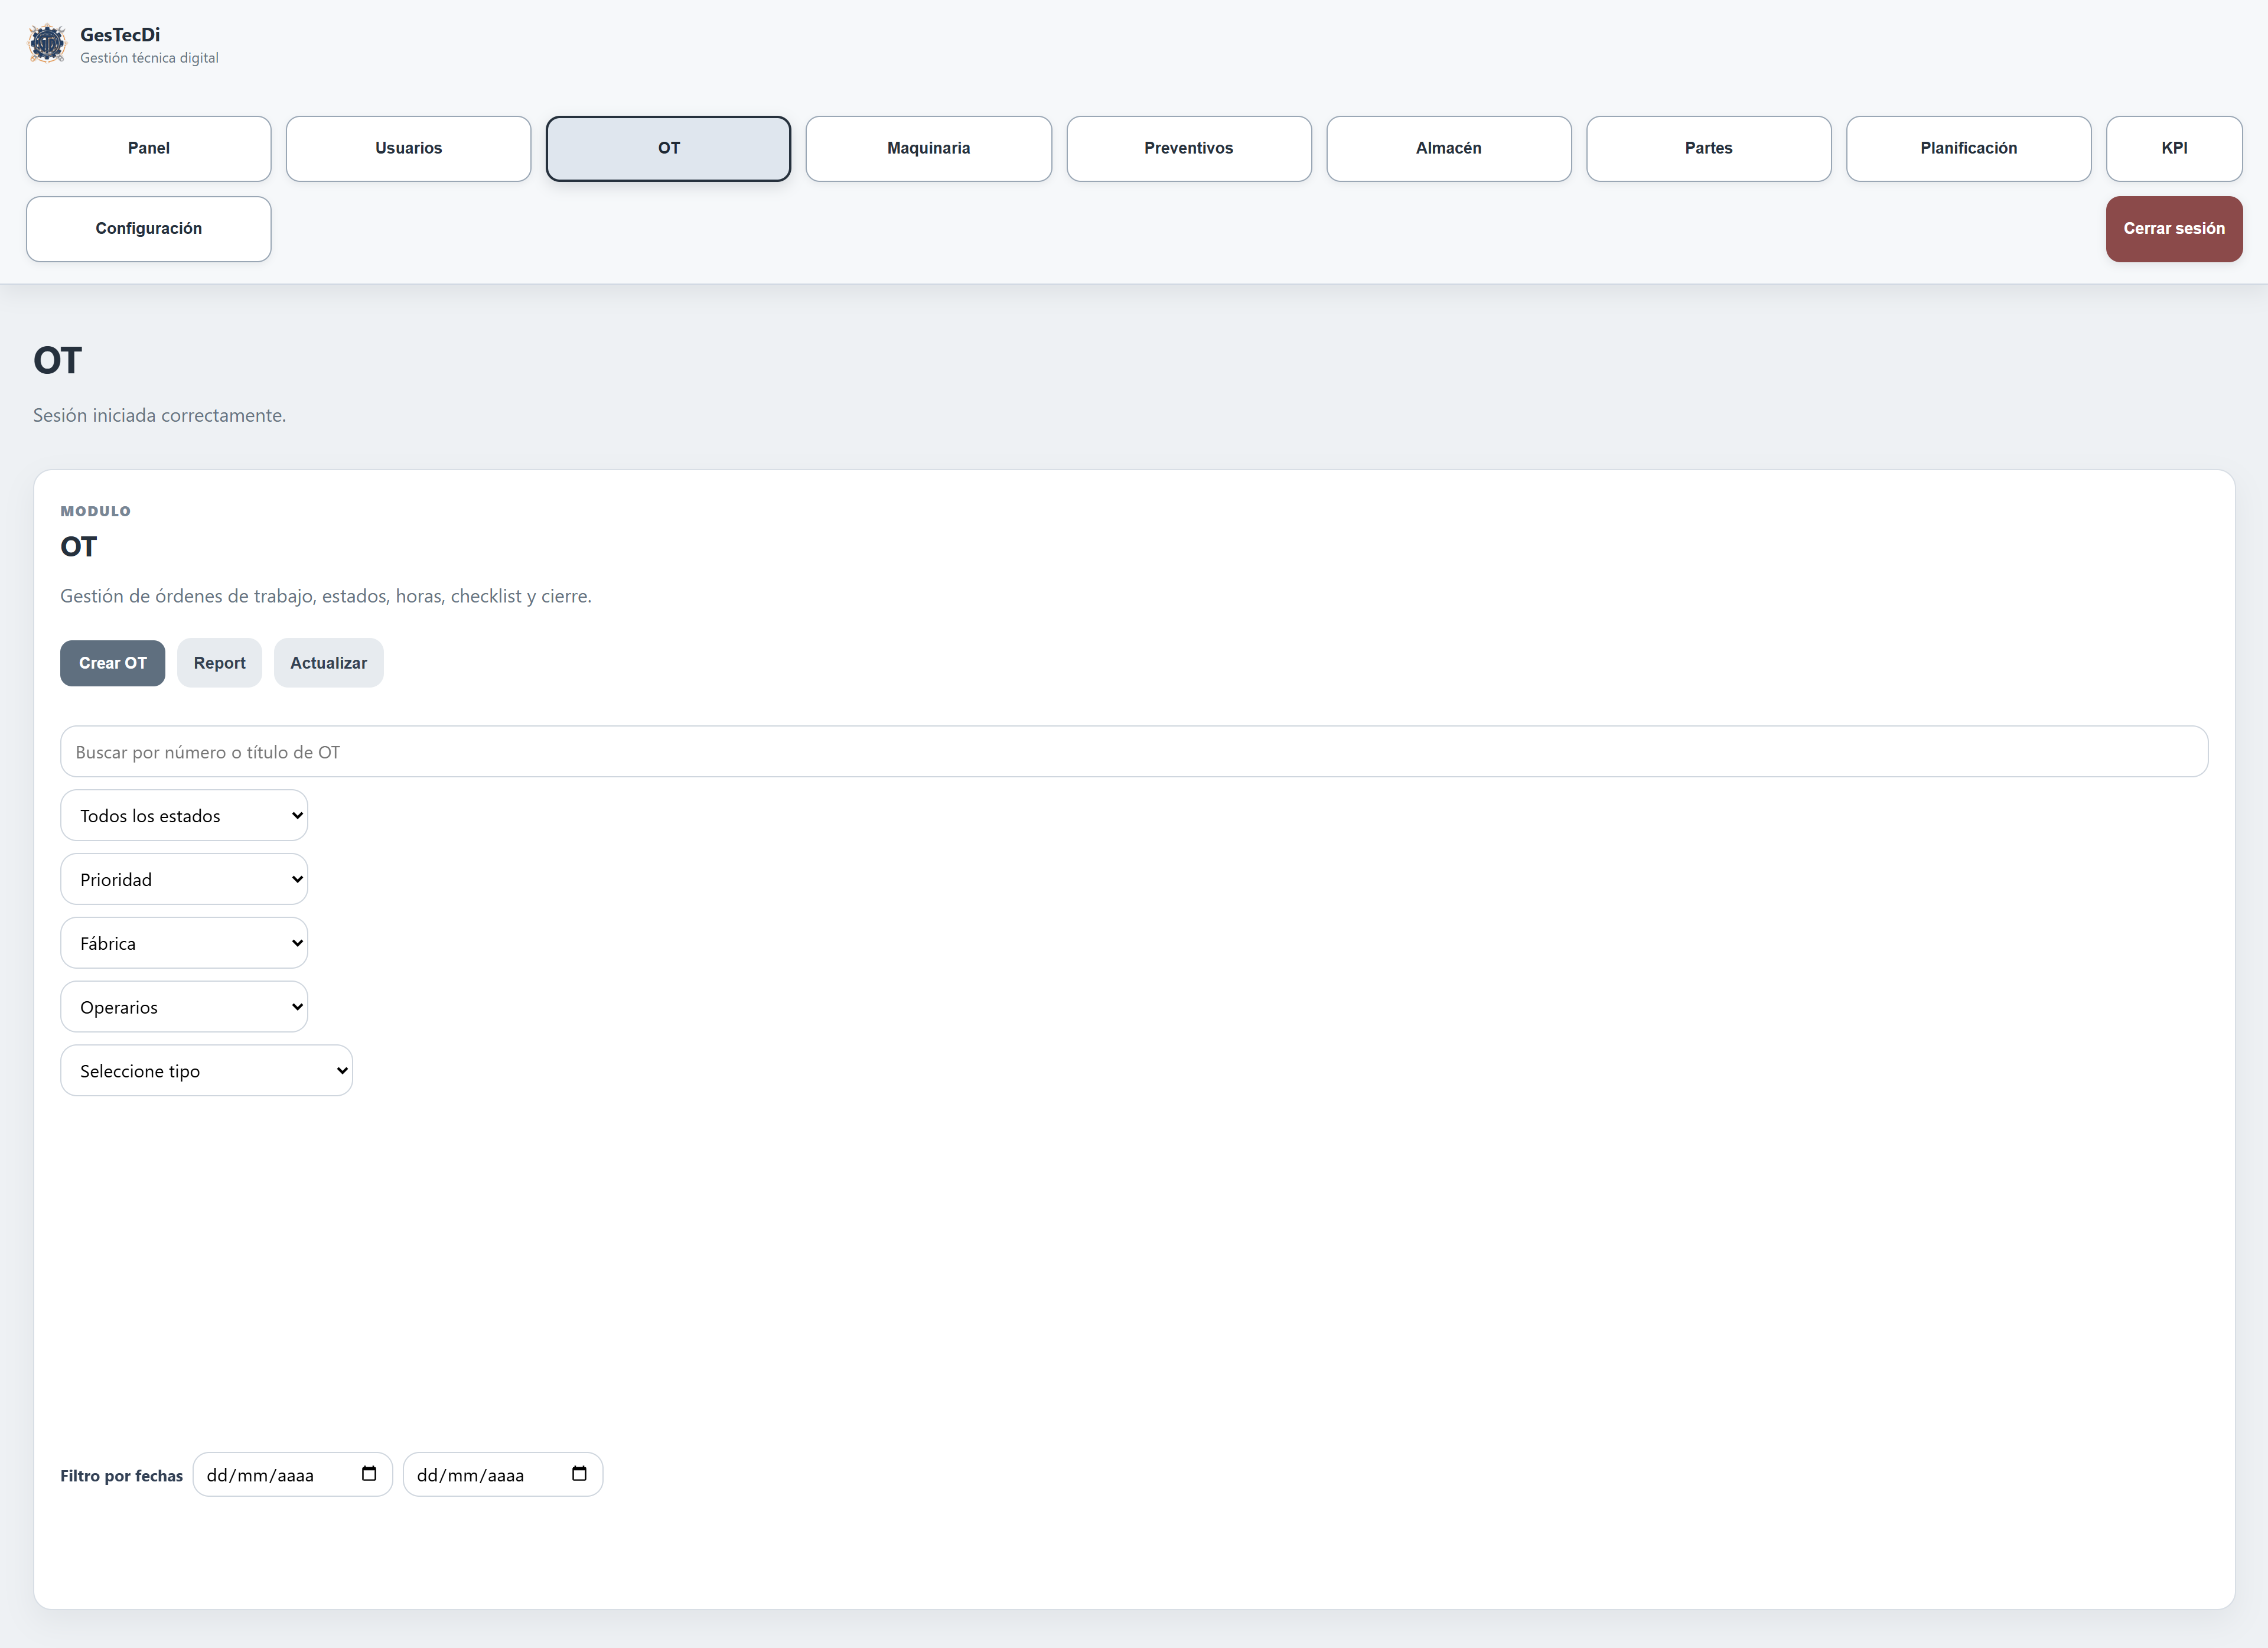View the KPI section
Screen dimensions: 2268x1648
(x=2174, y=148)
